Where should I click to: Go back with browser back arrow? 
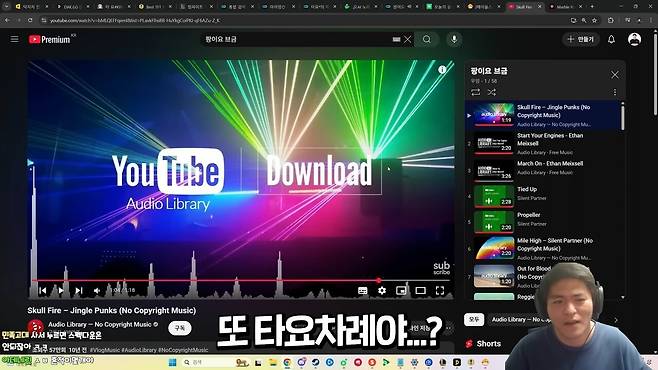click(x=8, y=20)
